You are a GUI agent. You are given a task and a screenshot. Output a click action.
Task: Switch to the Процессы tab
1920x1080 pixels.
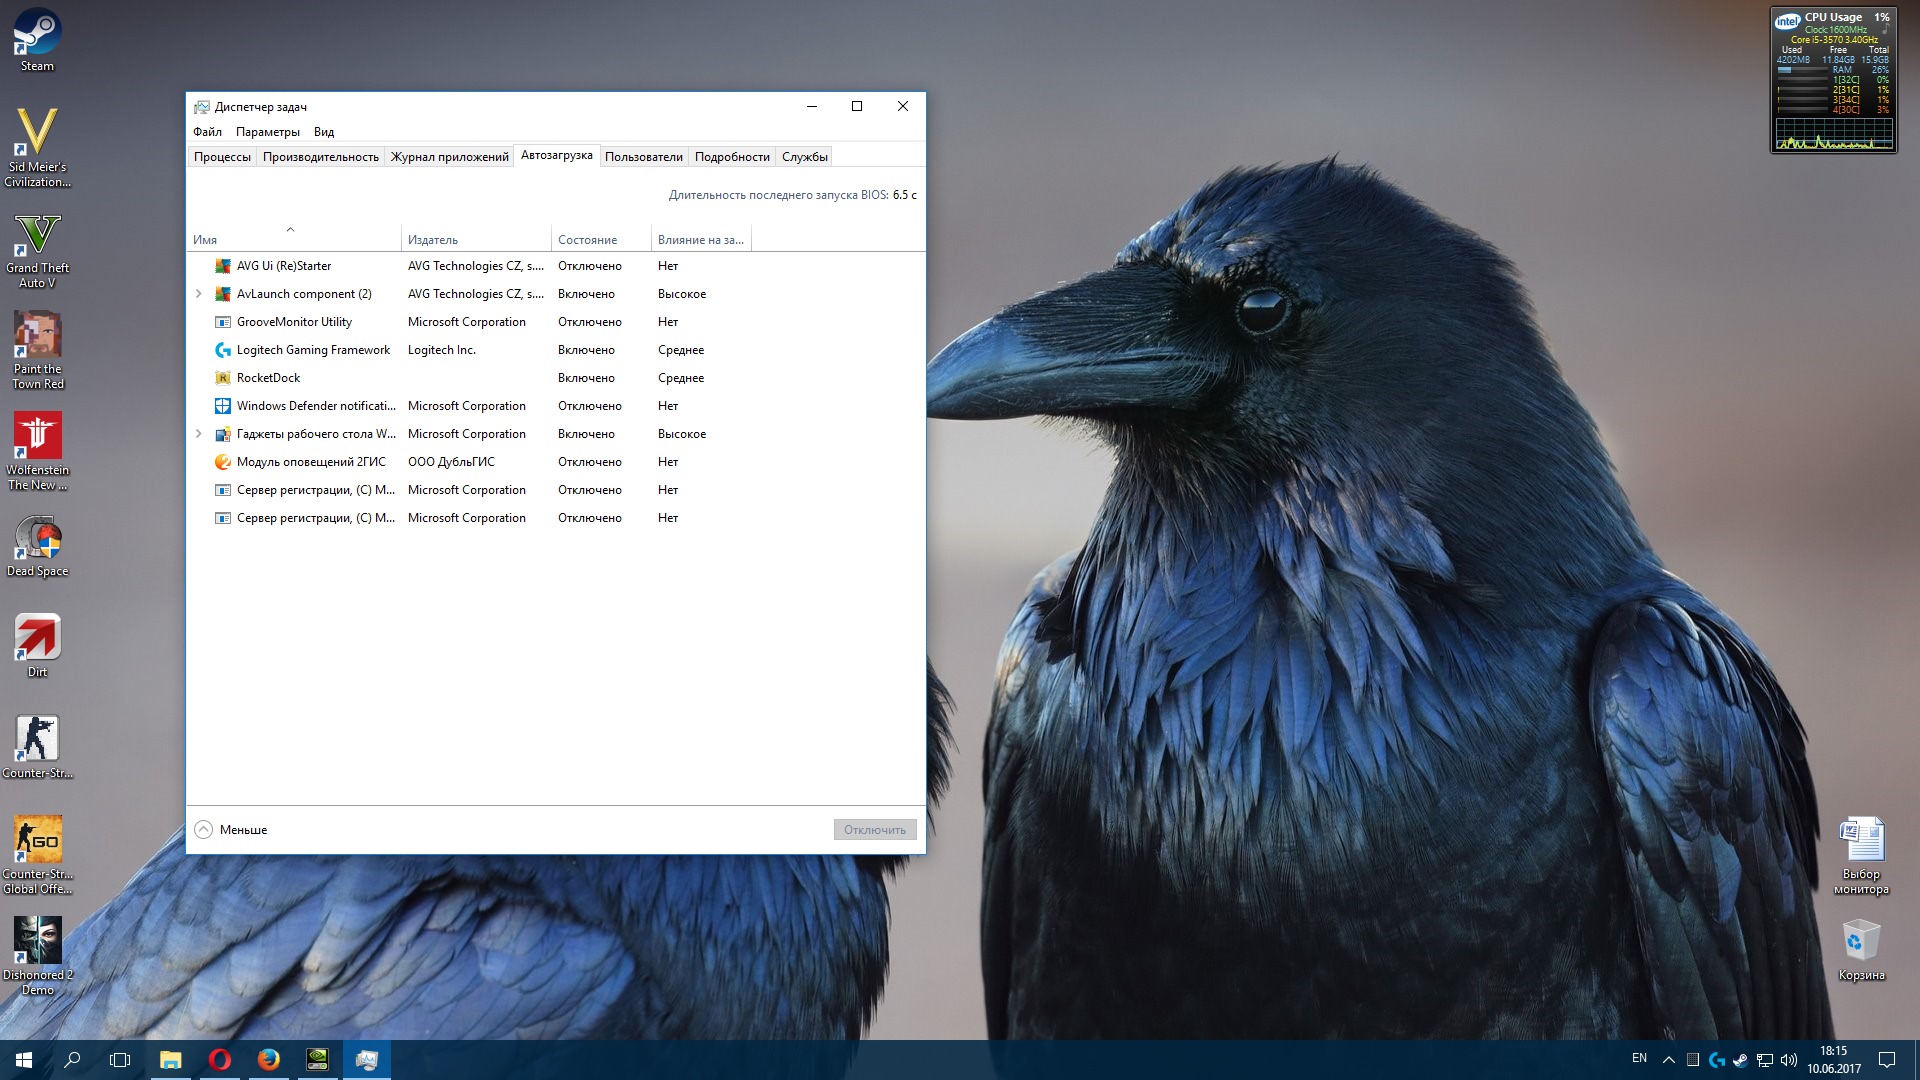point(222,157)
